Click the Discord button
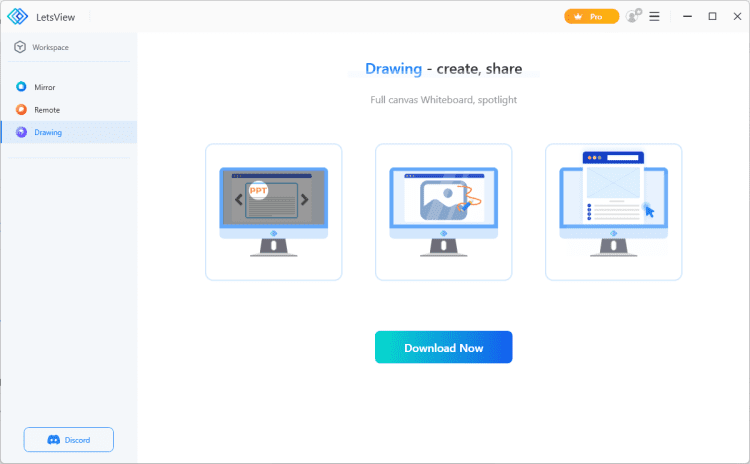Image resolution: width=750 pixels, height=464 pixels. (x=69, y=440)
